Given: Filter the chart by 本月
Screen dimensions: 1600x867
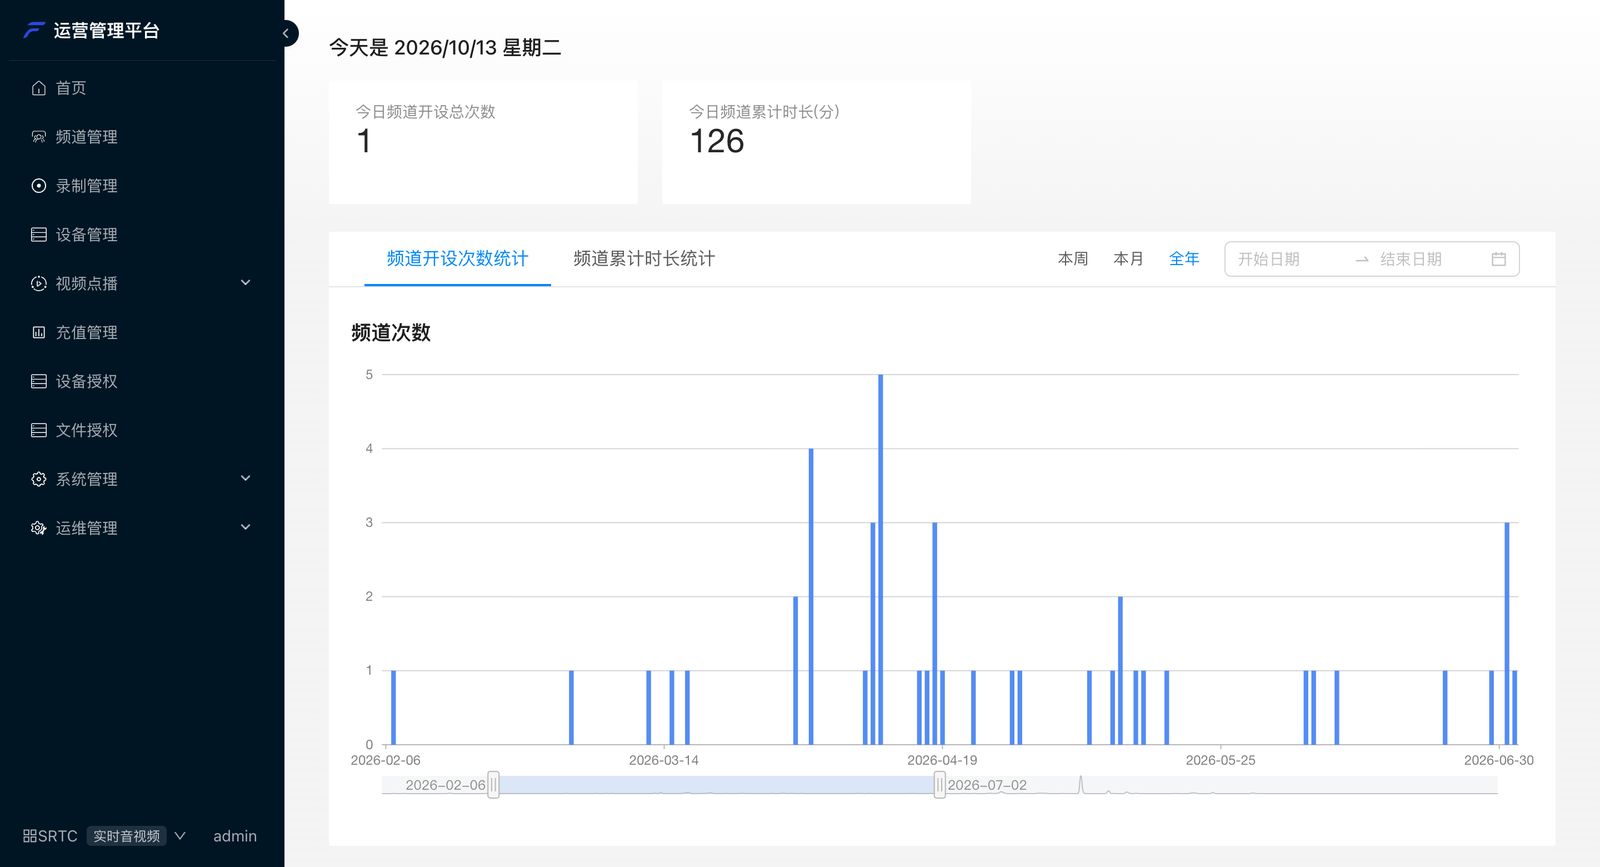Looking at the screenshot, I should coord(1129,259).
